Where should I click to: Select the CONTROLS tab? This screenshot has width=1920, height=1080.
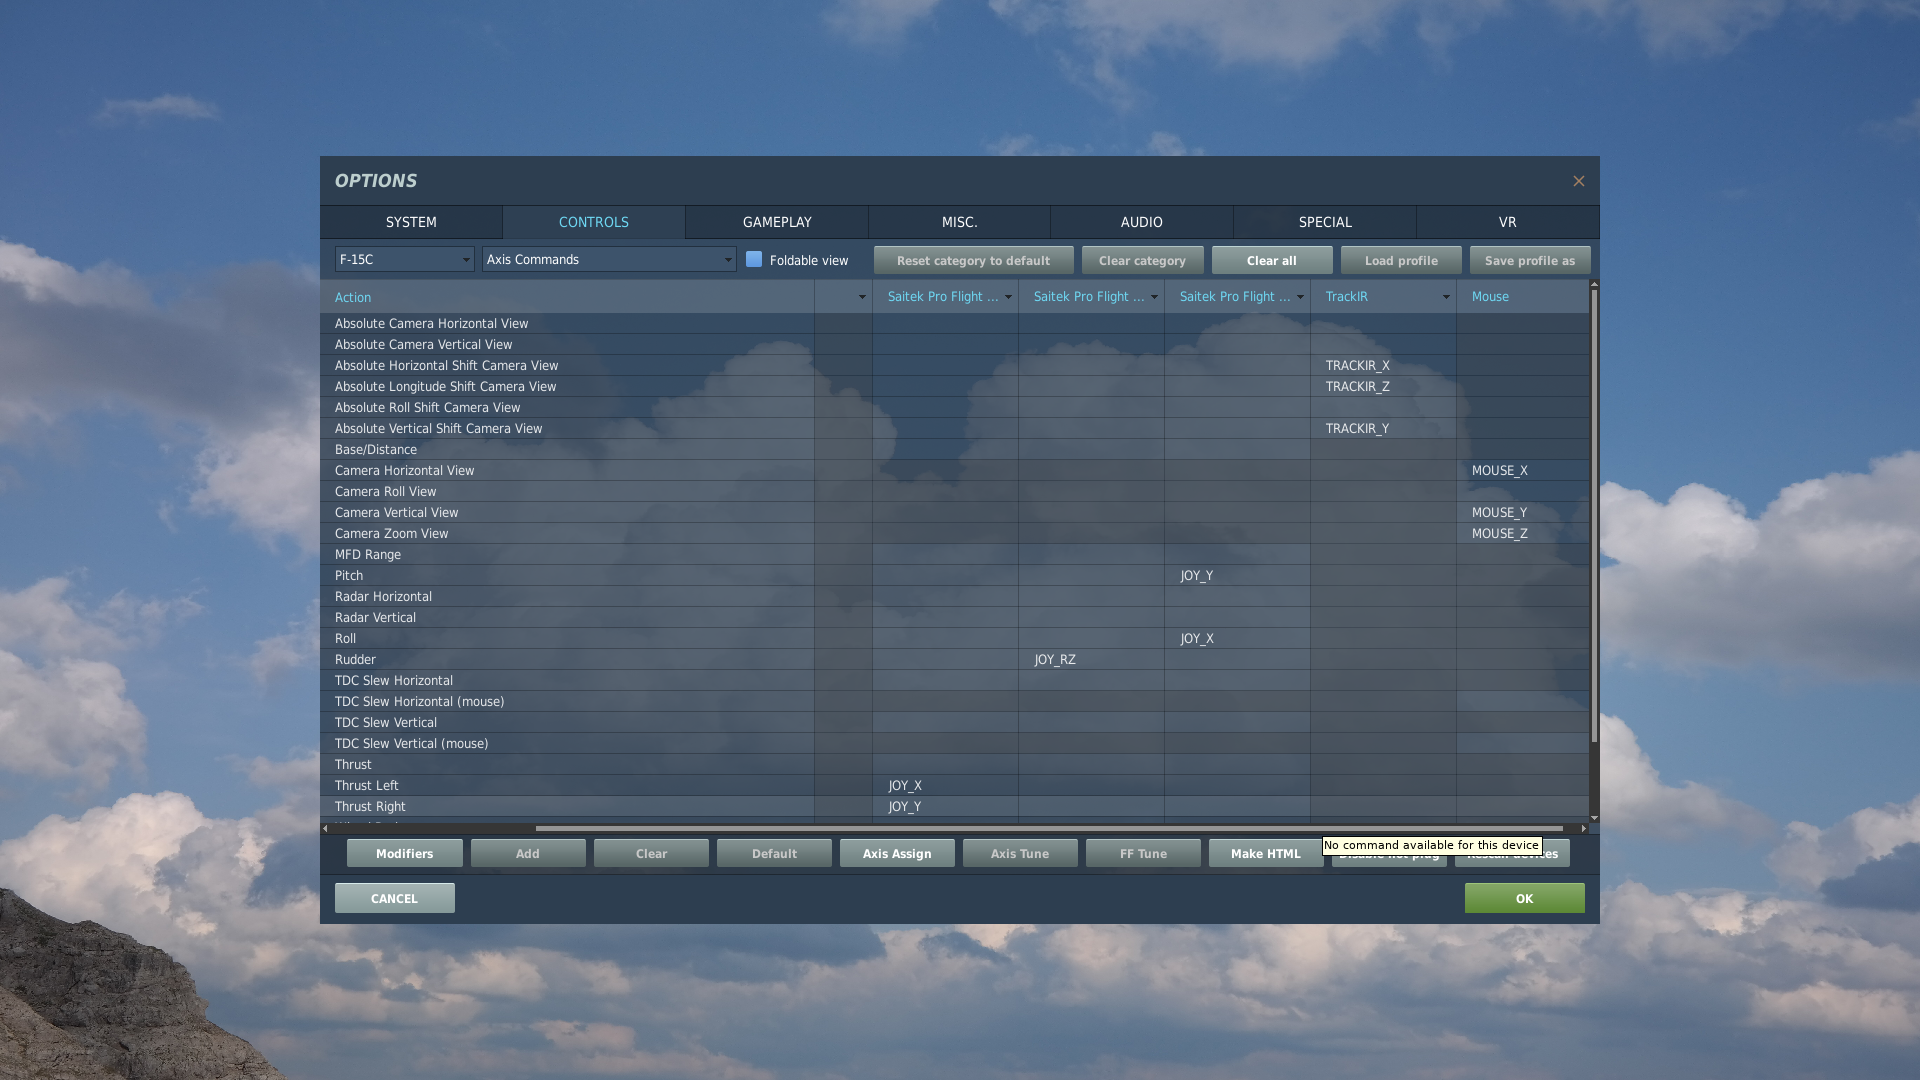tap(594, 222)
